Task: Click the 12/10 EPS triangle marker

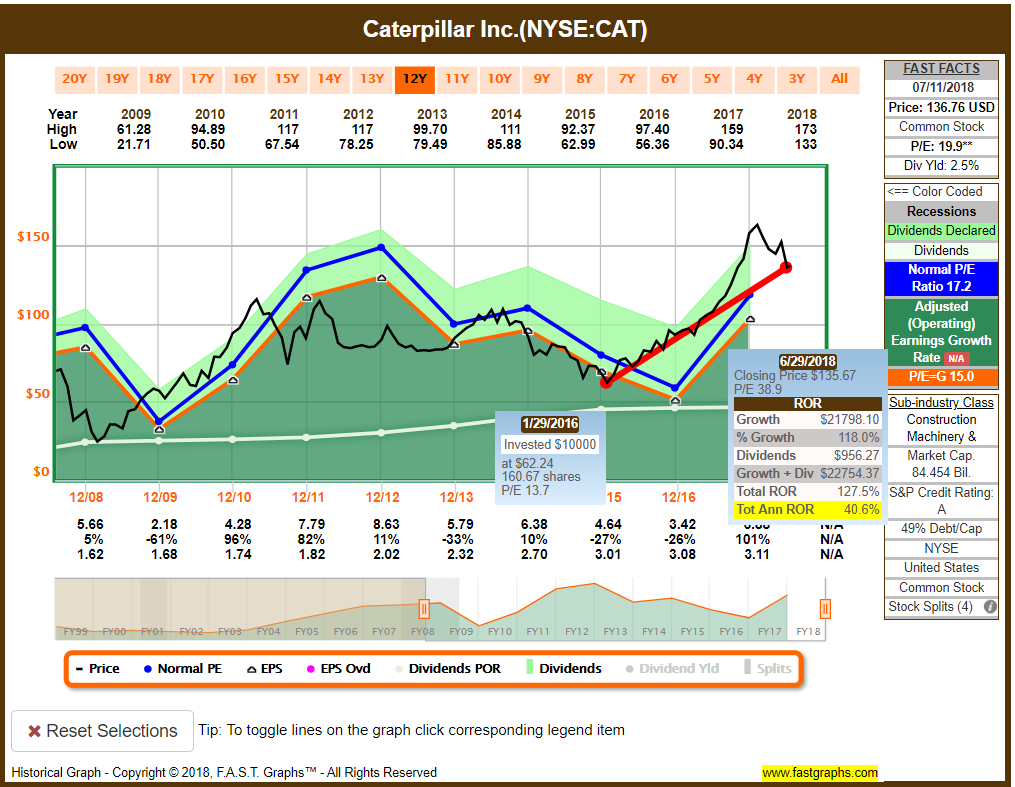Action: [x=233, y=380]
